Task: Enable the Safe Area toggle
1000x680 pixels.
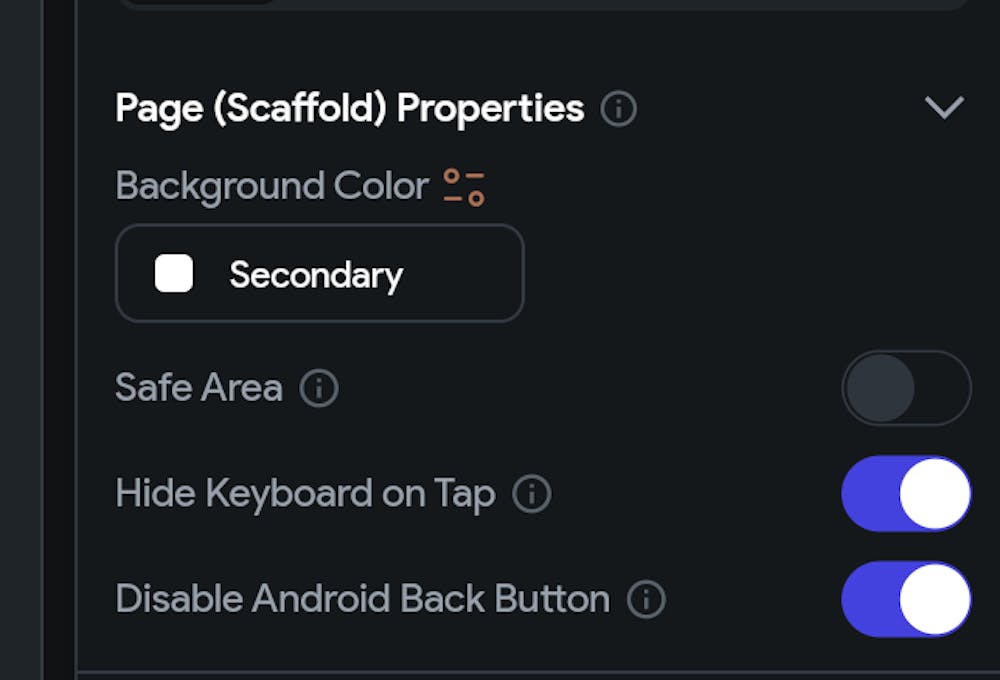Action: (906, 388)
